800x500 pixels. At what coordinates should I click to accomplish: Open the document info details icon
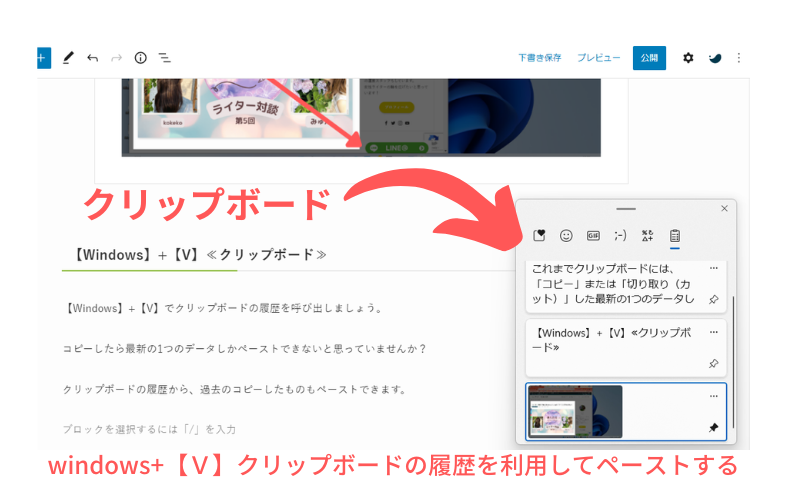140,58
